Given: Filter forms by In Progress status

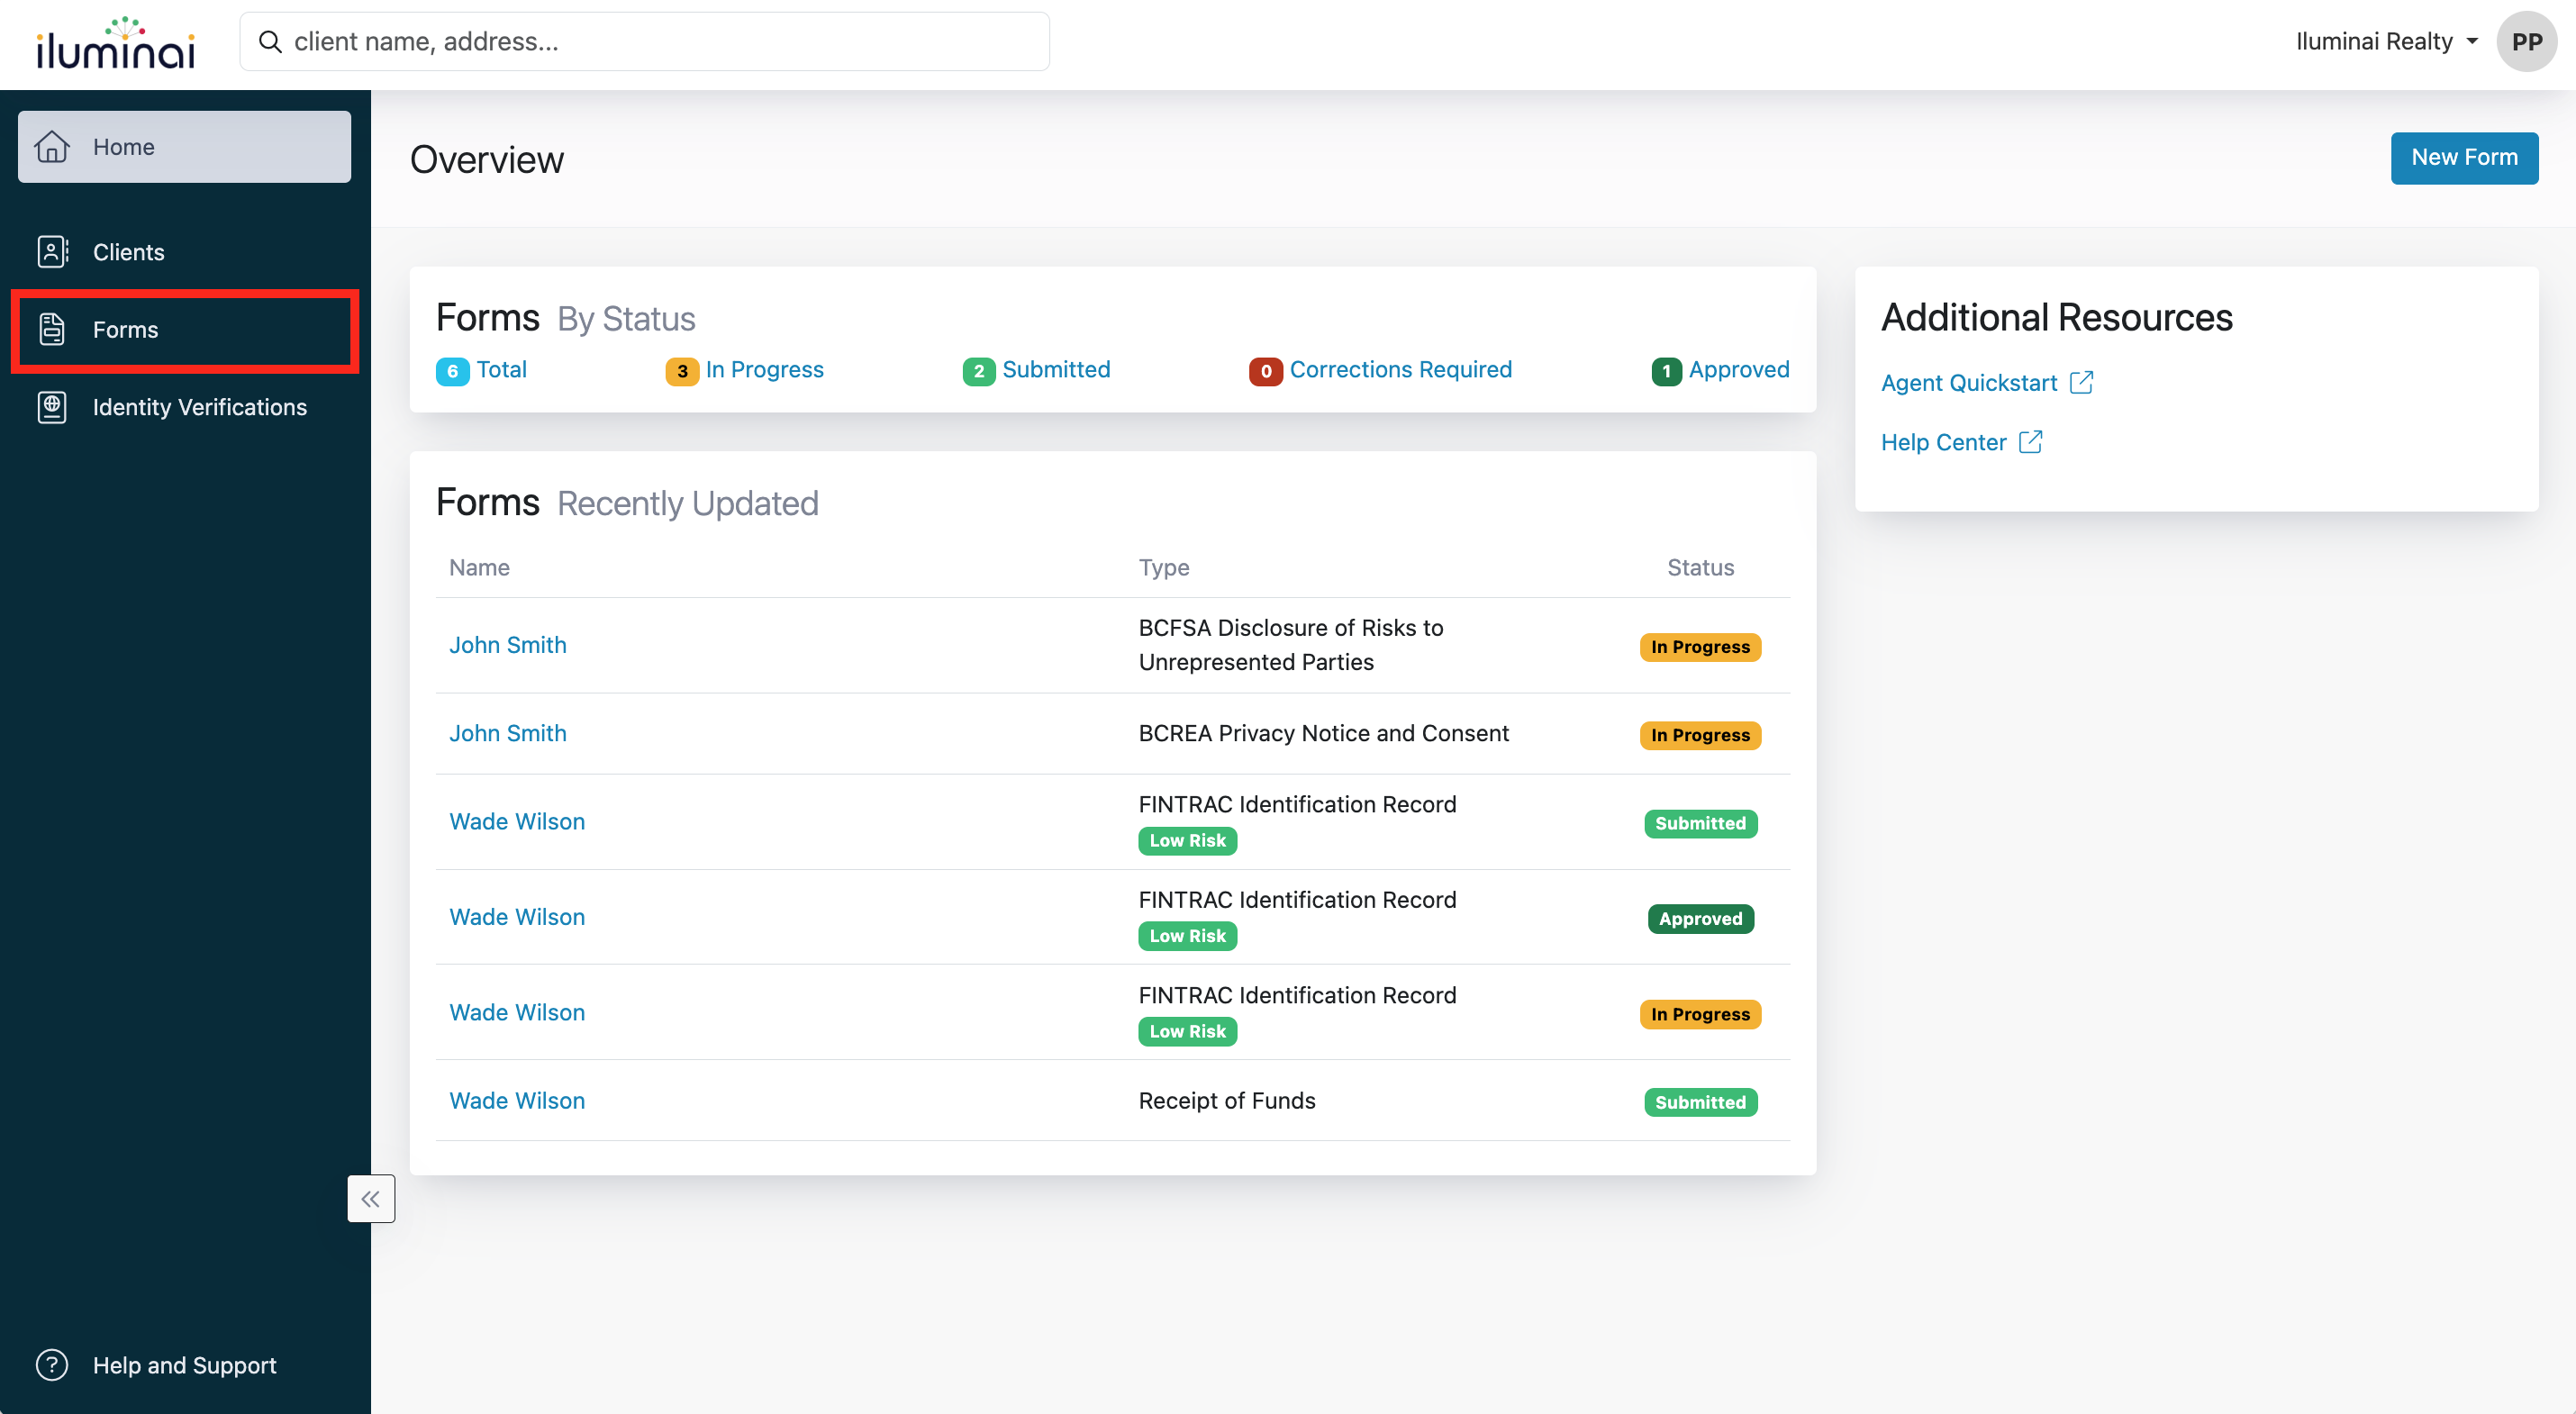Looking at the screenshot, I should point(764,370).
